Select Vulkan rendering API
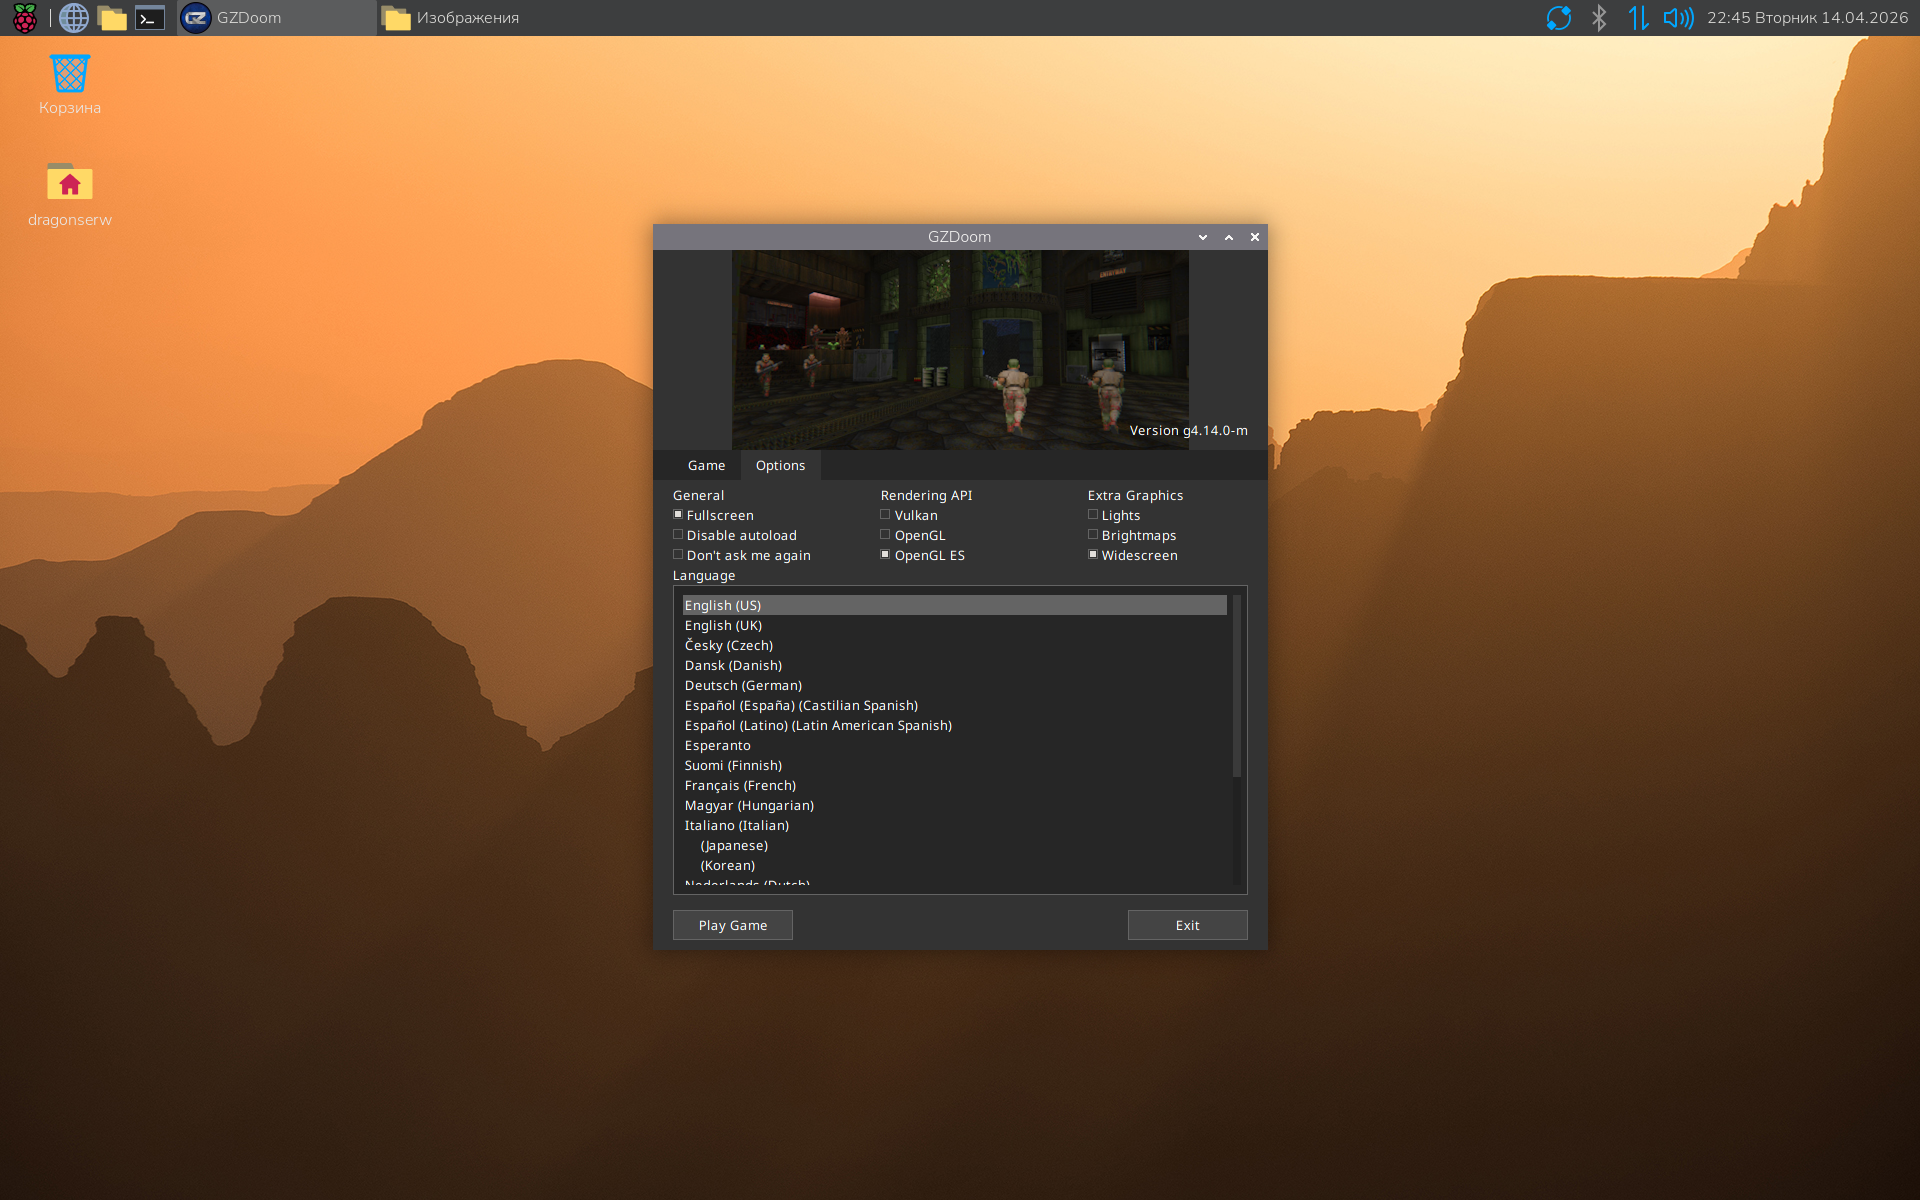Screen dimensions: 1920x1200 tap(885, 515)
